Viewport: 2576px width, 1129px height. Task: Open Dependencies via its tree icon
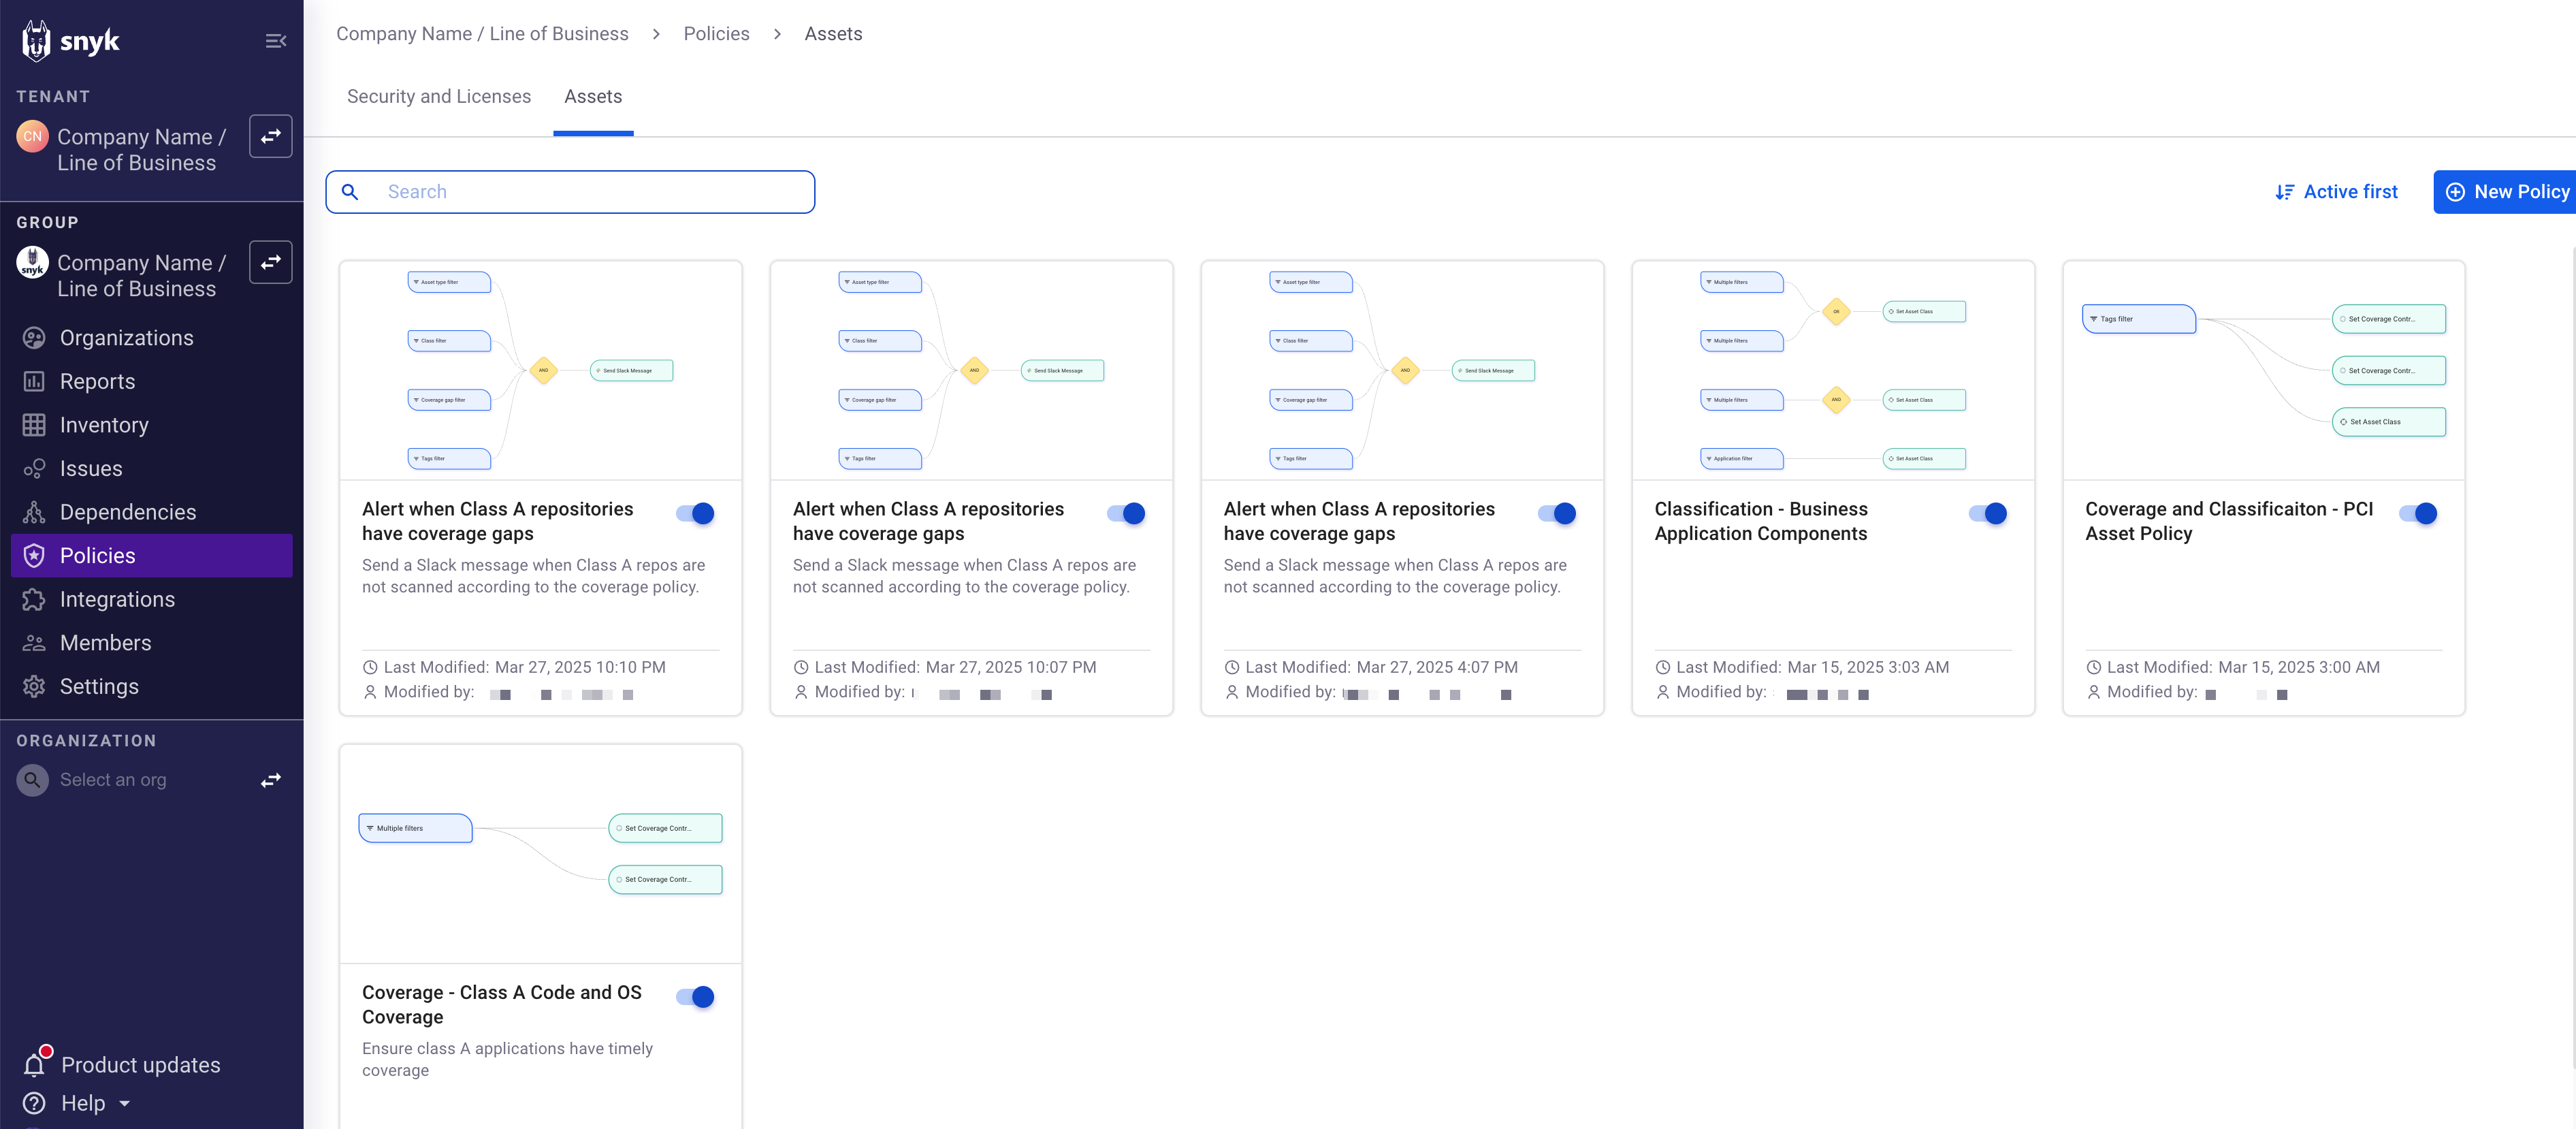point(34,512)
